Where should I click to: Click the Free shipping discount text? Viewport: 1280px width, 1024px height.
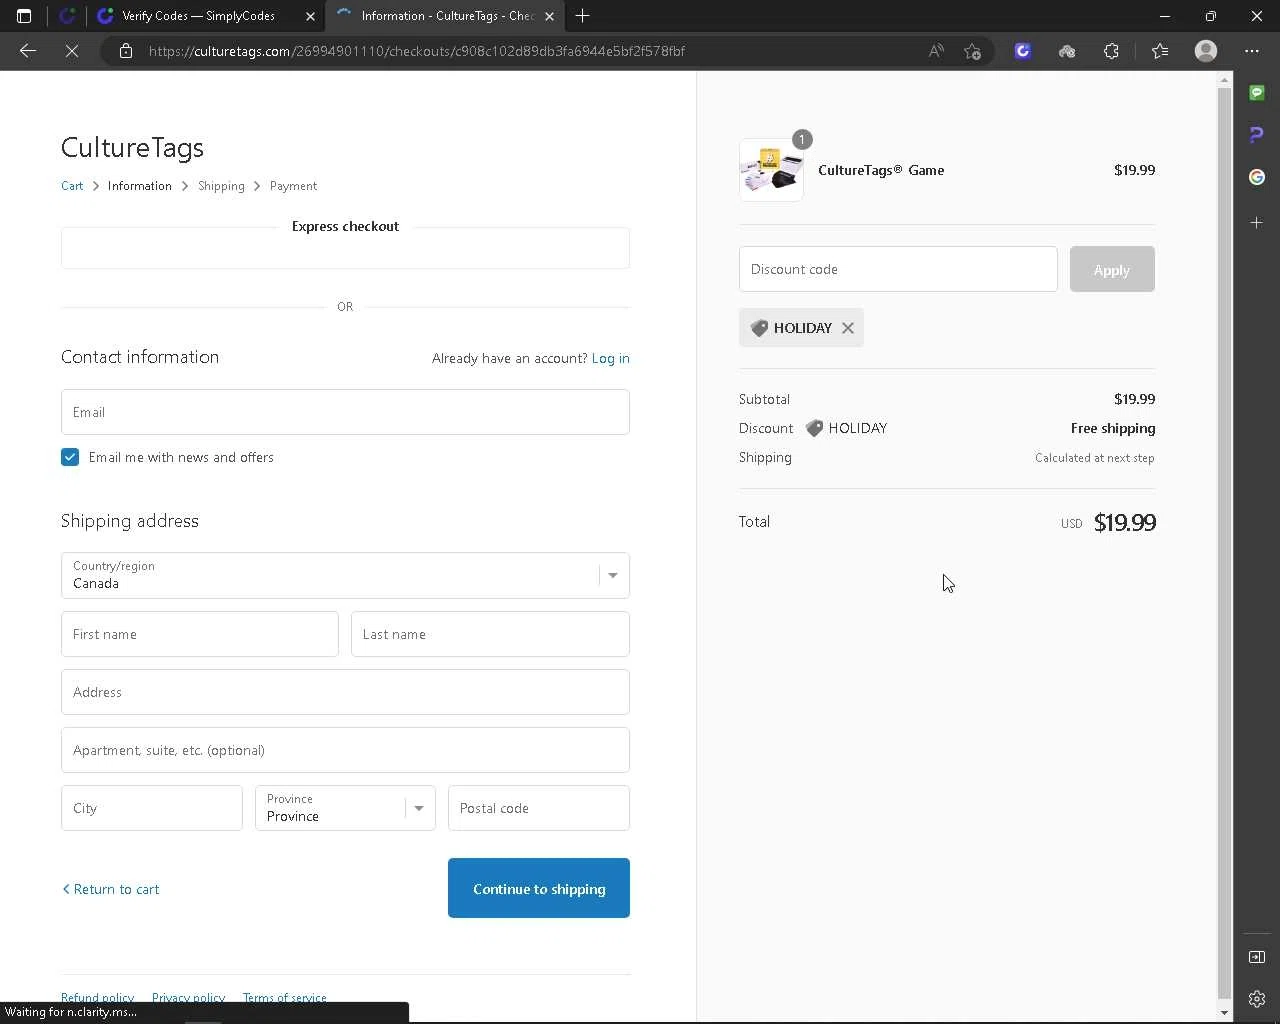[1113, 428]
